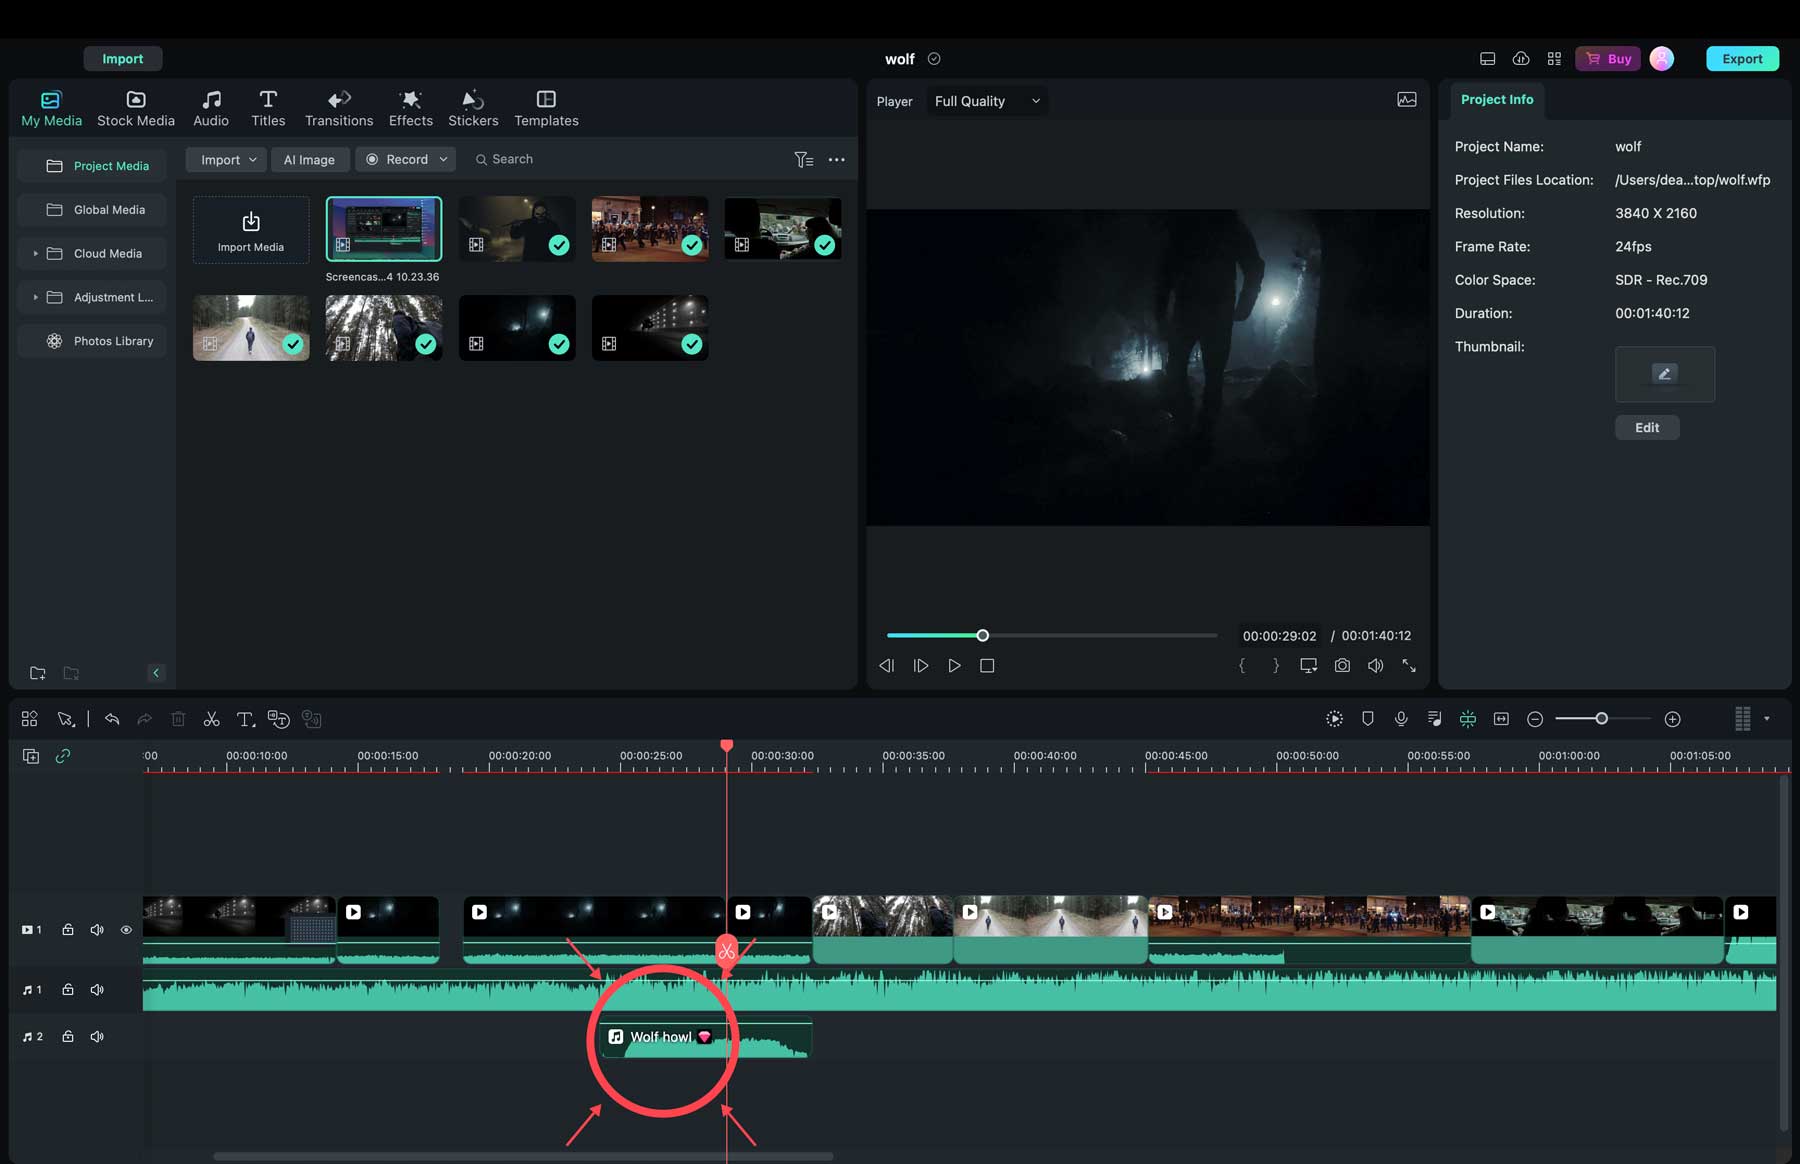
Task: Toggle the Lock on audio track 2
Action: (67, 1036)
